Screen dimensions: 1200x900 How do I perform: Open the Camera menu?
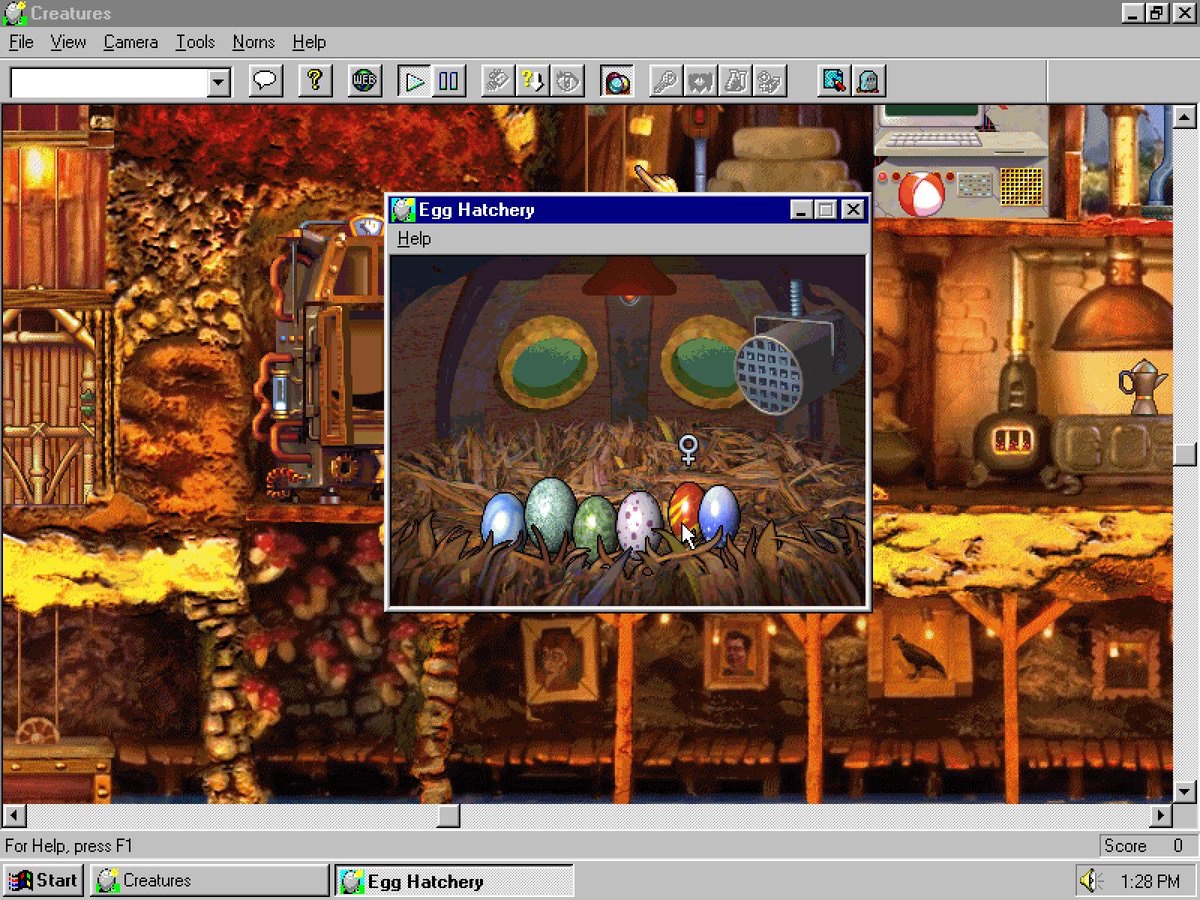point(130,42)
